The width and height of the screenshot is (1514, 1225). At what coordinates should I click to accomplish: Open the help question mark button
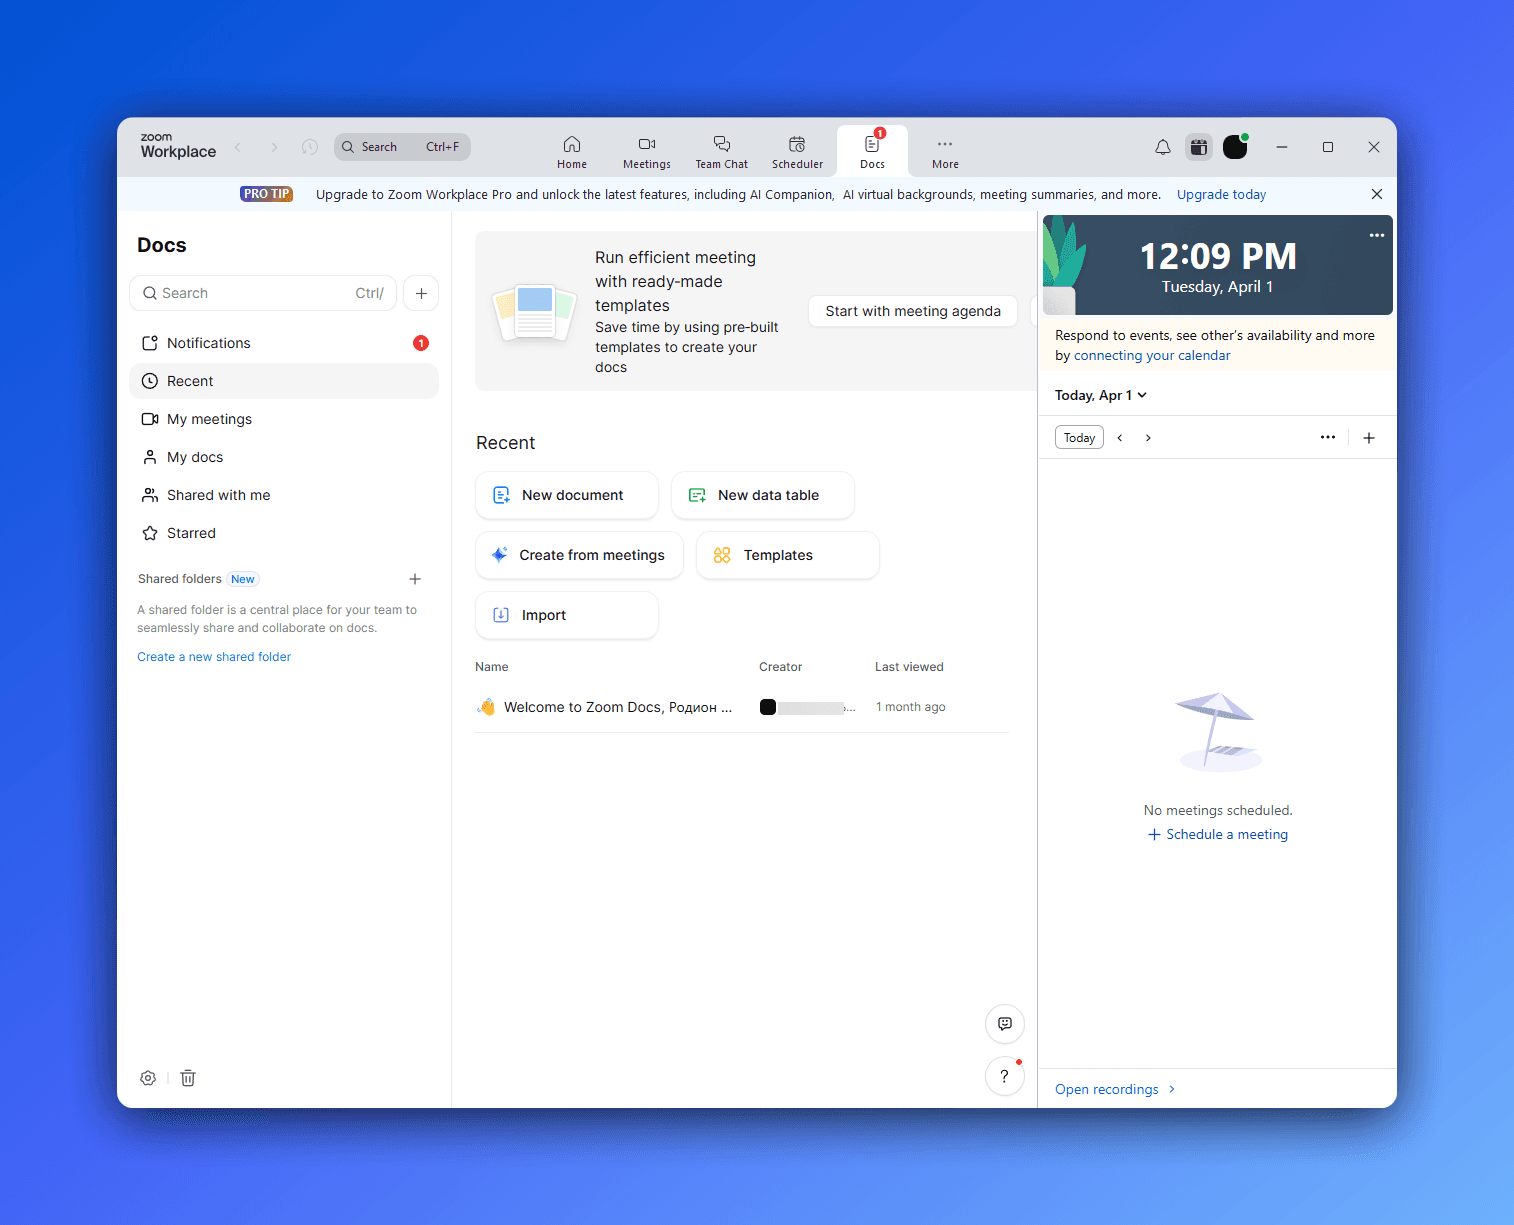[x=1005, y=1077]
